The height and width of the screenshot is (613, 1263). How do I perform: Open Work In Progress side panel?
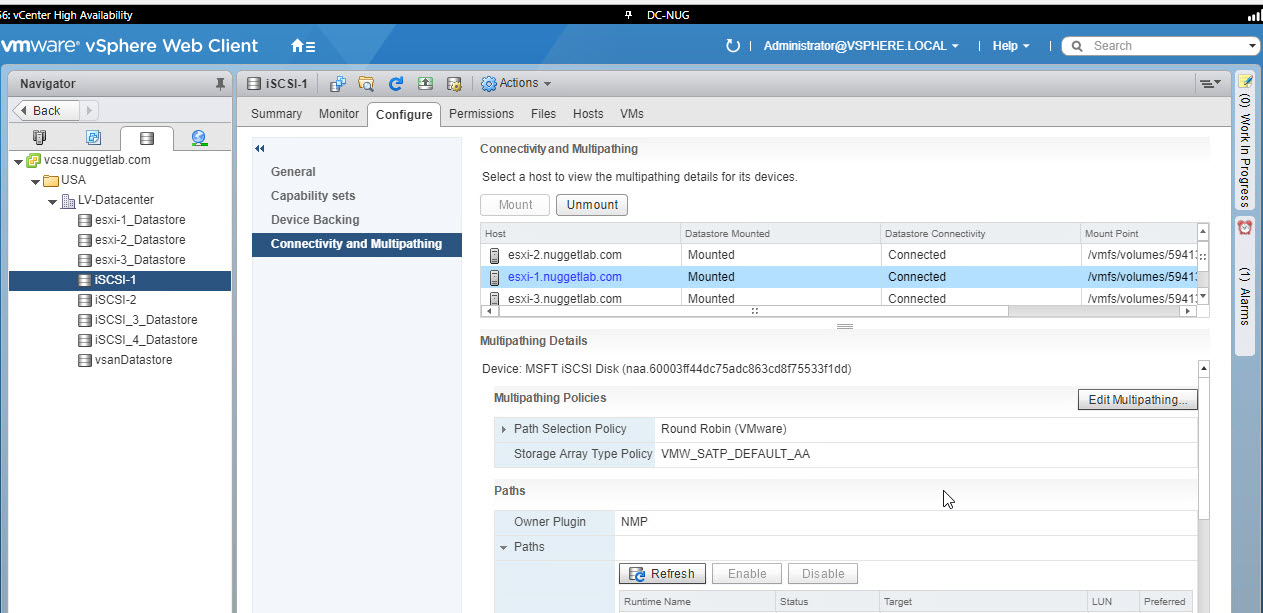1245,140
